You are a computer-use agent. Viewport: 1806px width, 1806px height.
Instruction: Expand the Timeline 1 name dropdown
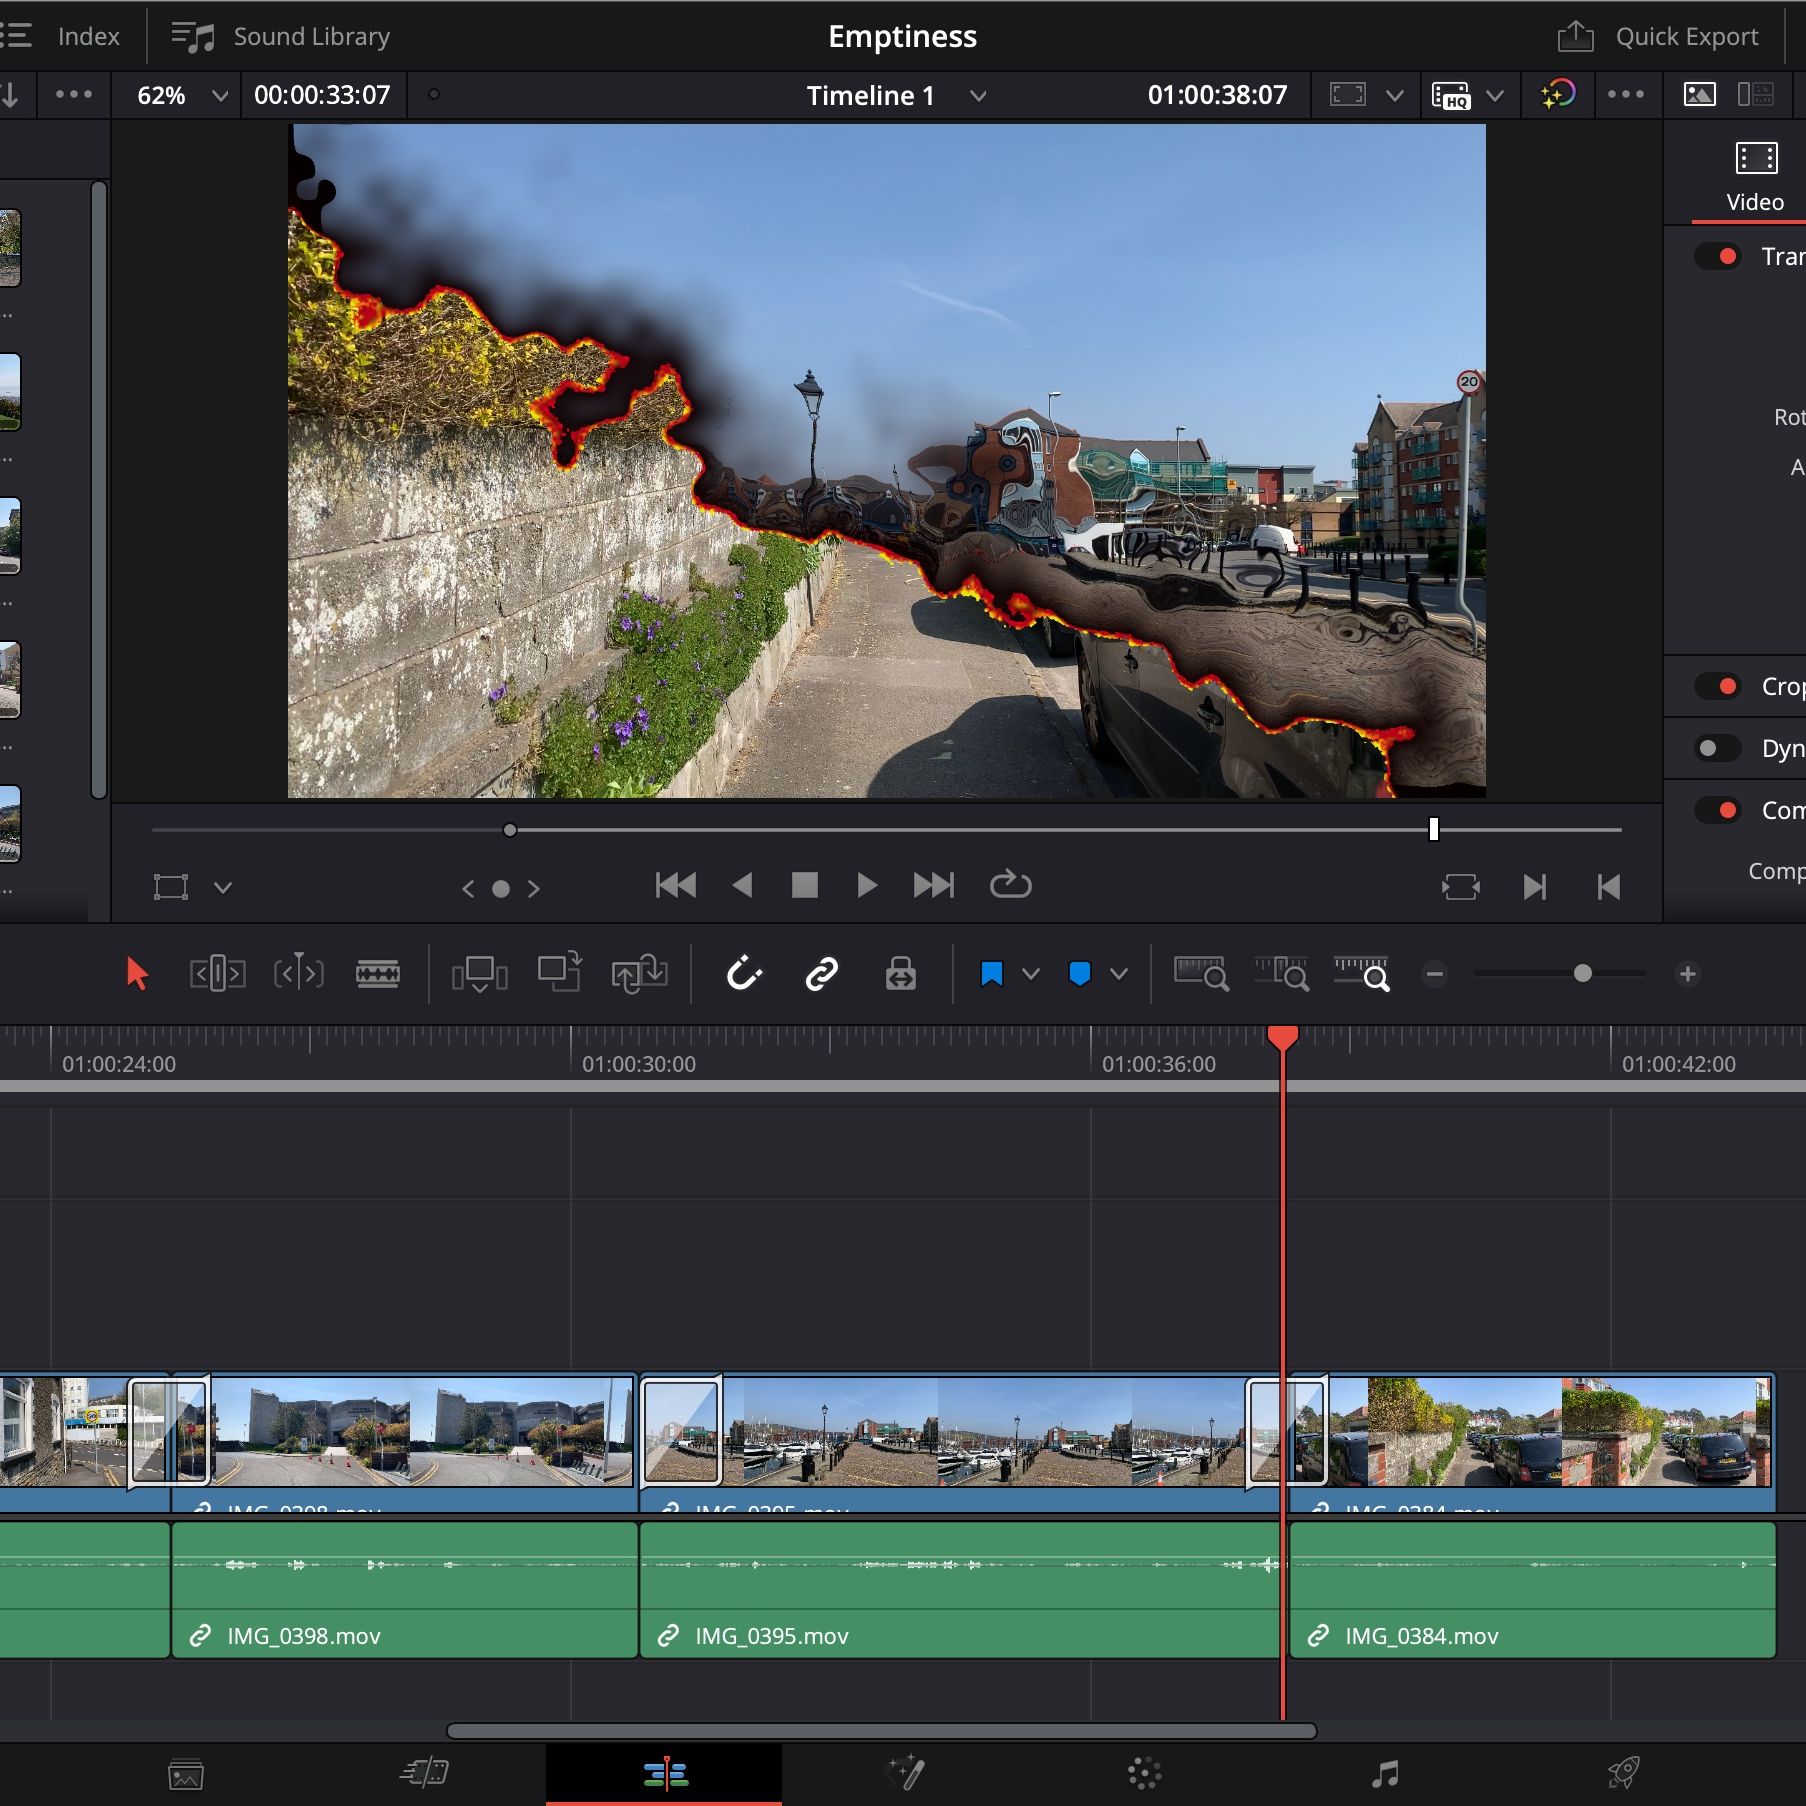coord(978,96)
